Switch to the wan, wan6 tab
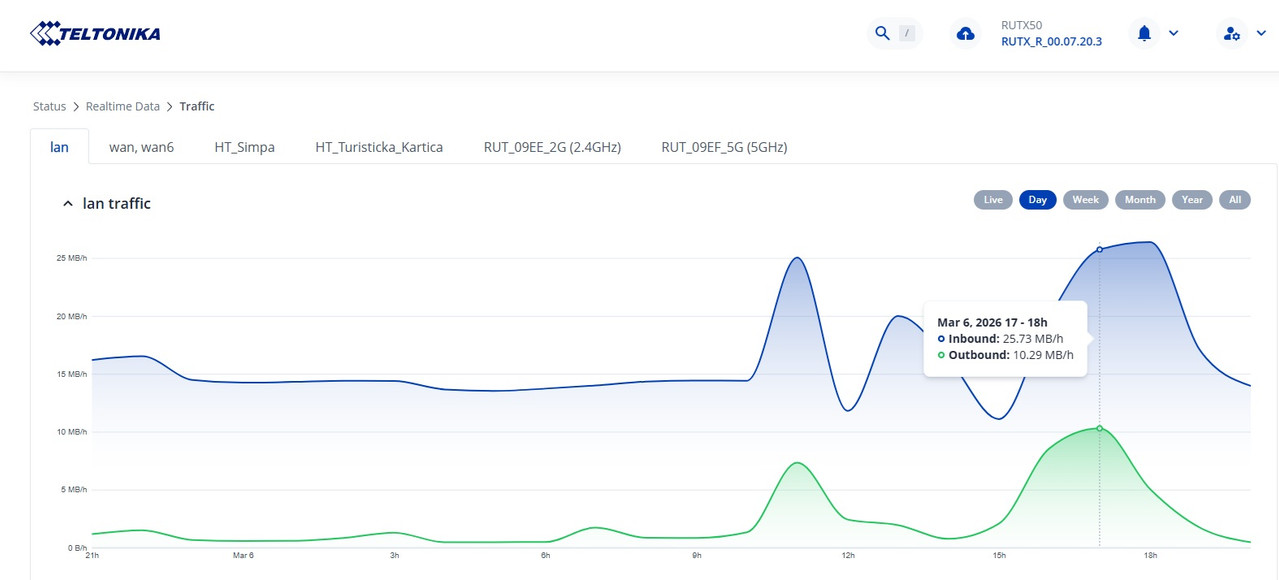This screenshot has height=580, width=1279. pyautogui.click(x=141, y=147)
